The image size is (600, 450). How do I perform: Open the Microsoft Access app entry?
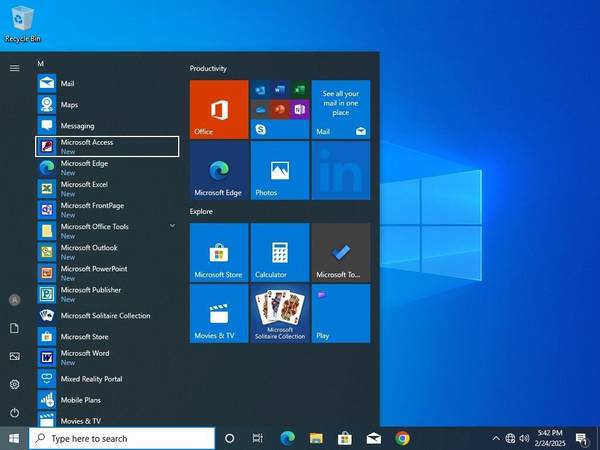point(106,146)
